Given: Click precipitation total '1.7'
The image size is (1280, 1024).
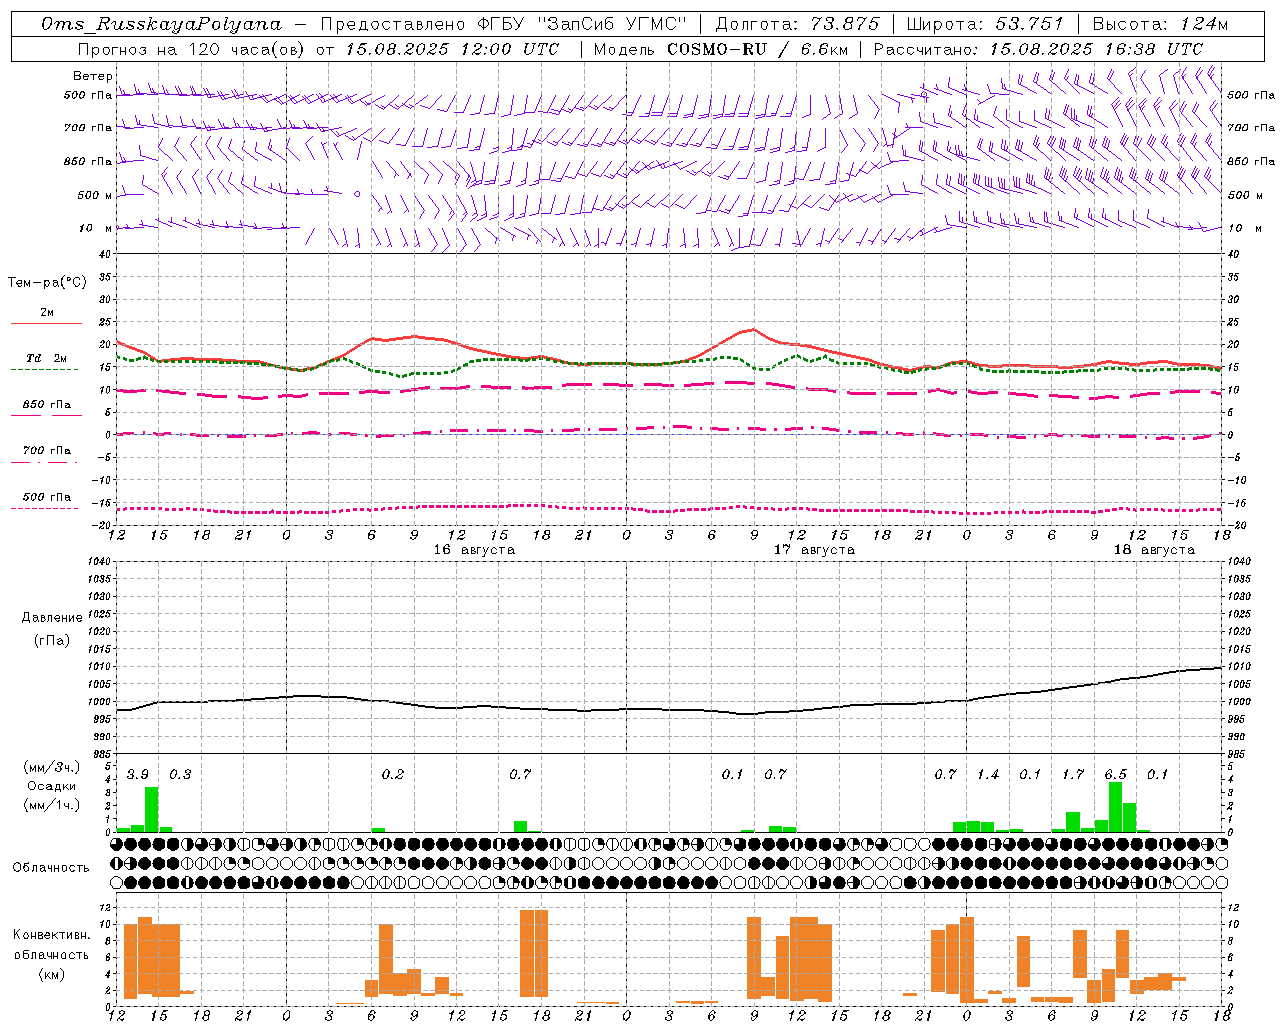Looking at the screenshot, I should click(1073, 775).
